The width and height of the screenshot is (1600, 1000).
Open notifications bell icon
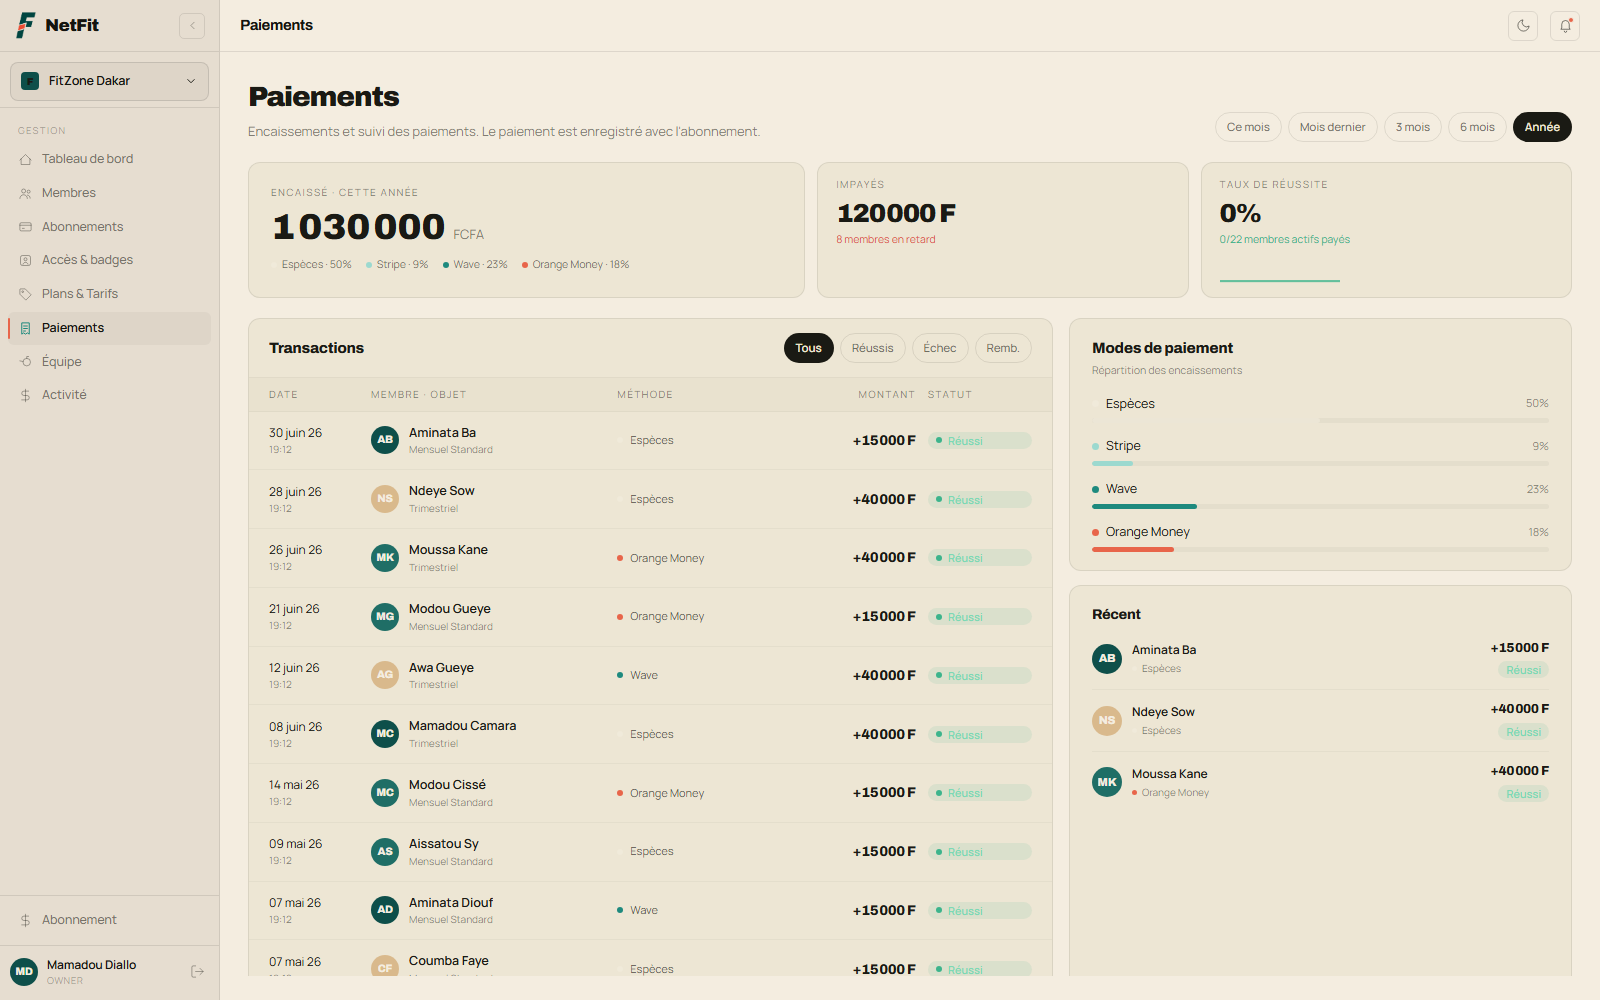click(1565, 26)
